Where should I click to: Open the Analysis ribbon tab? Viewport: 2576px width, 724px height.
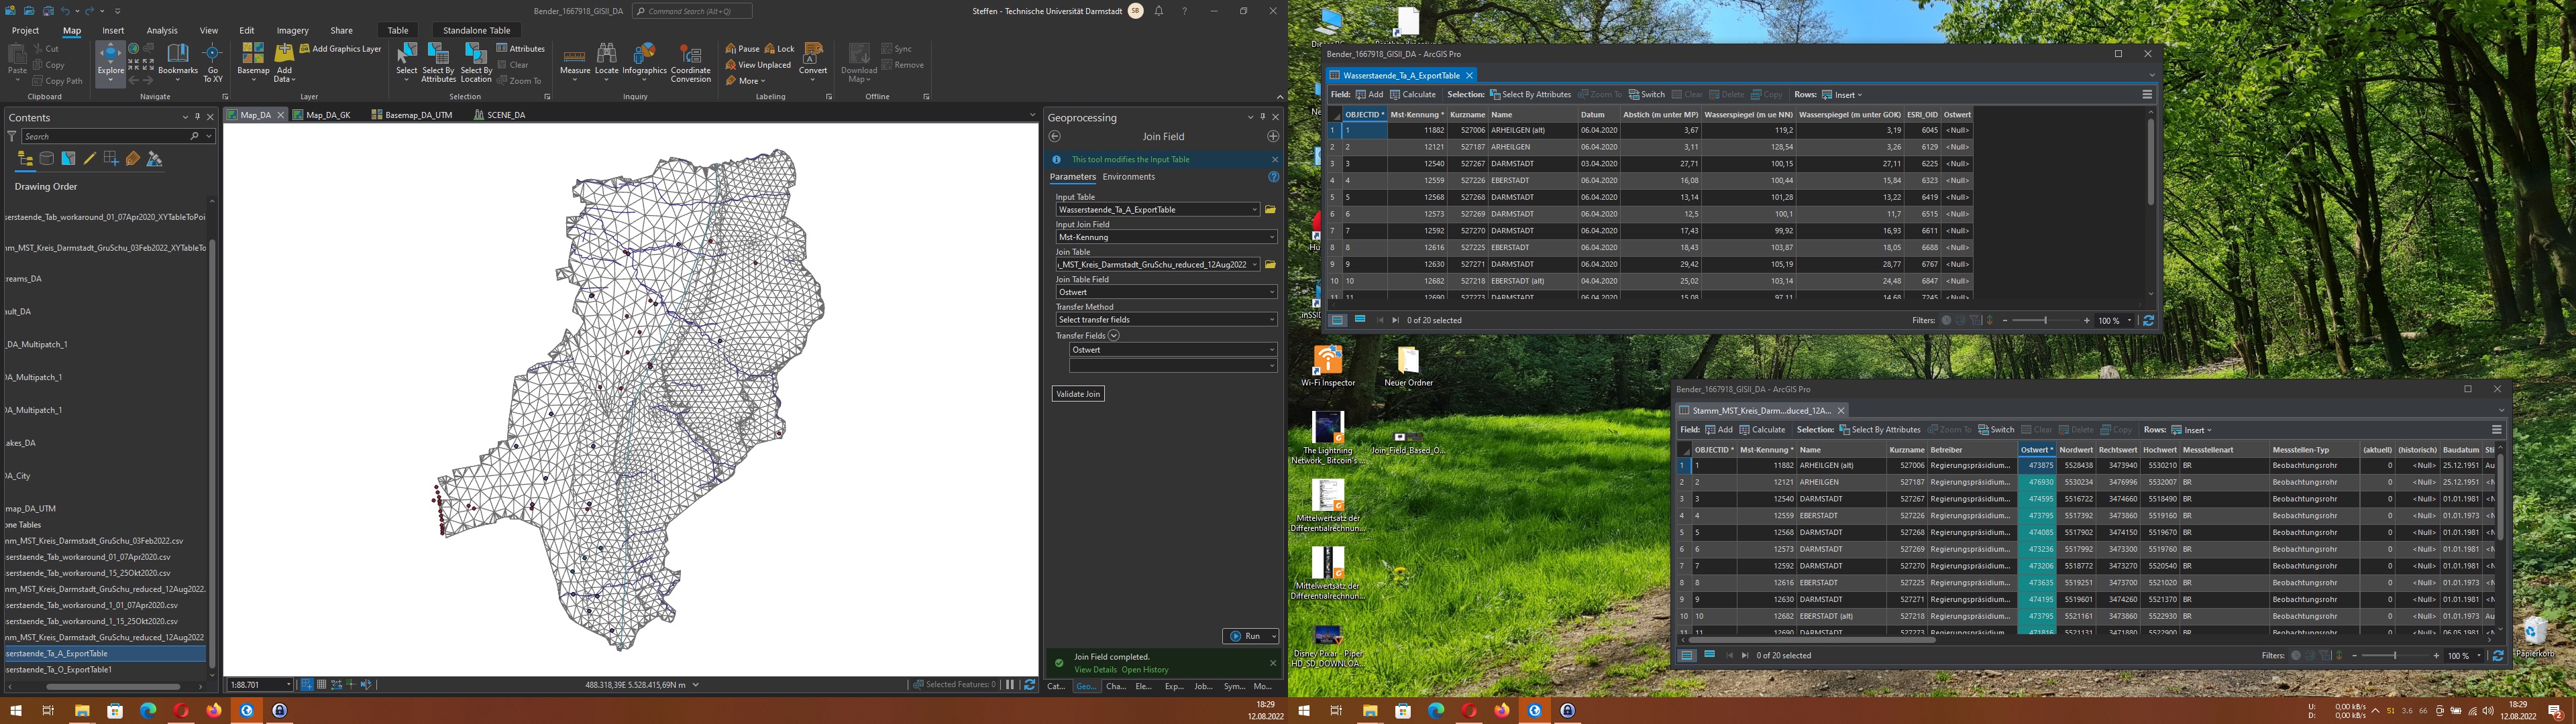(x=161, y=31)
